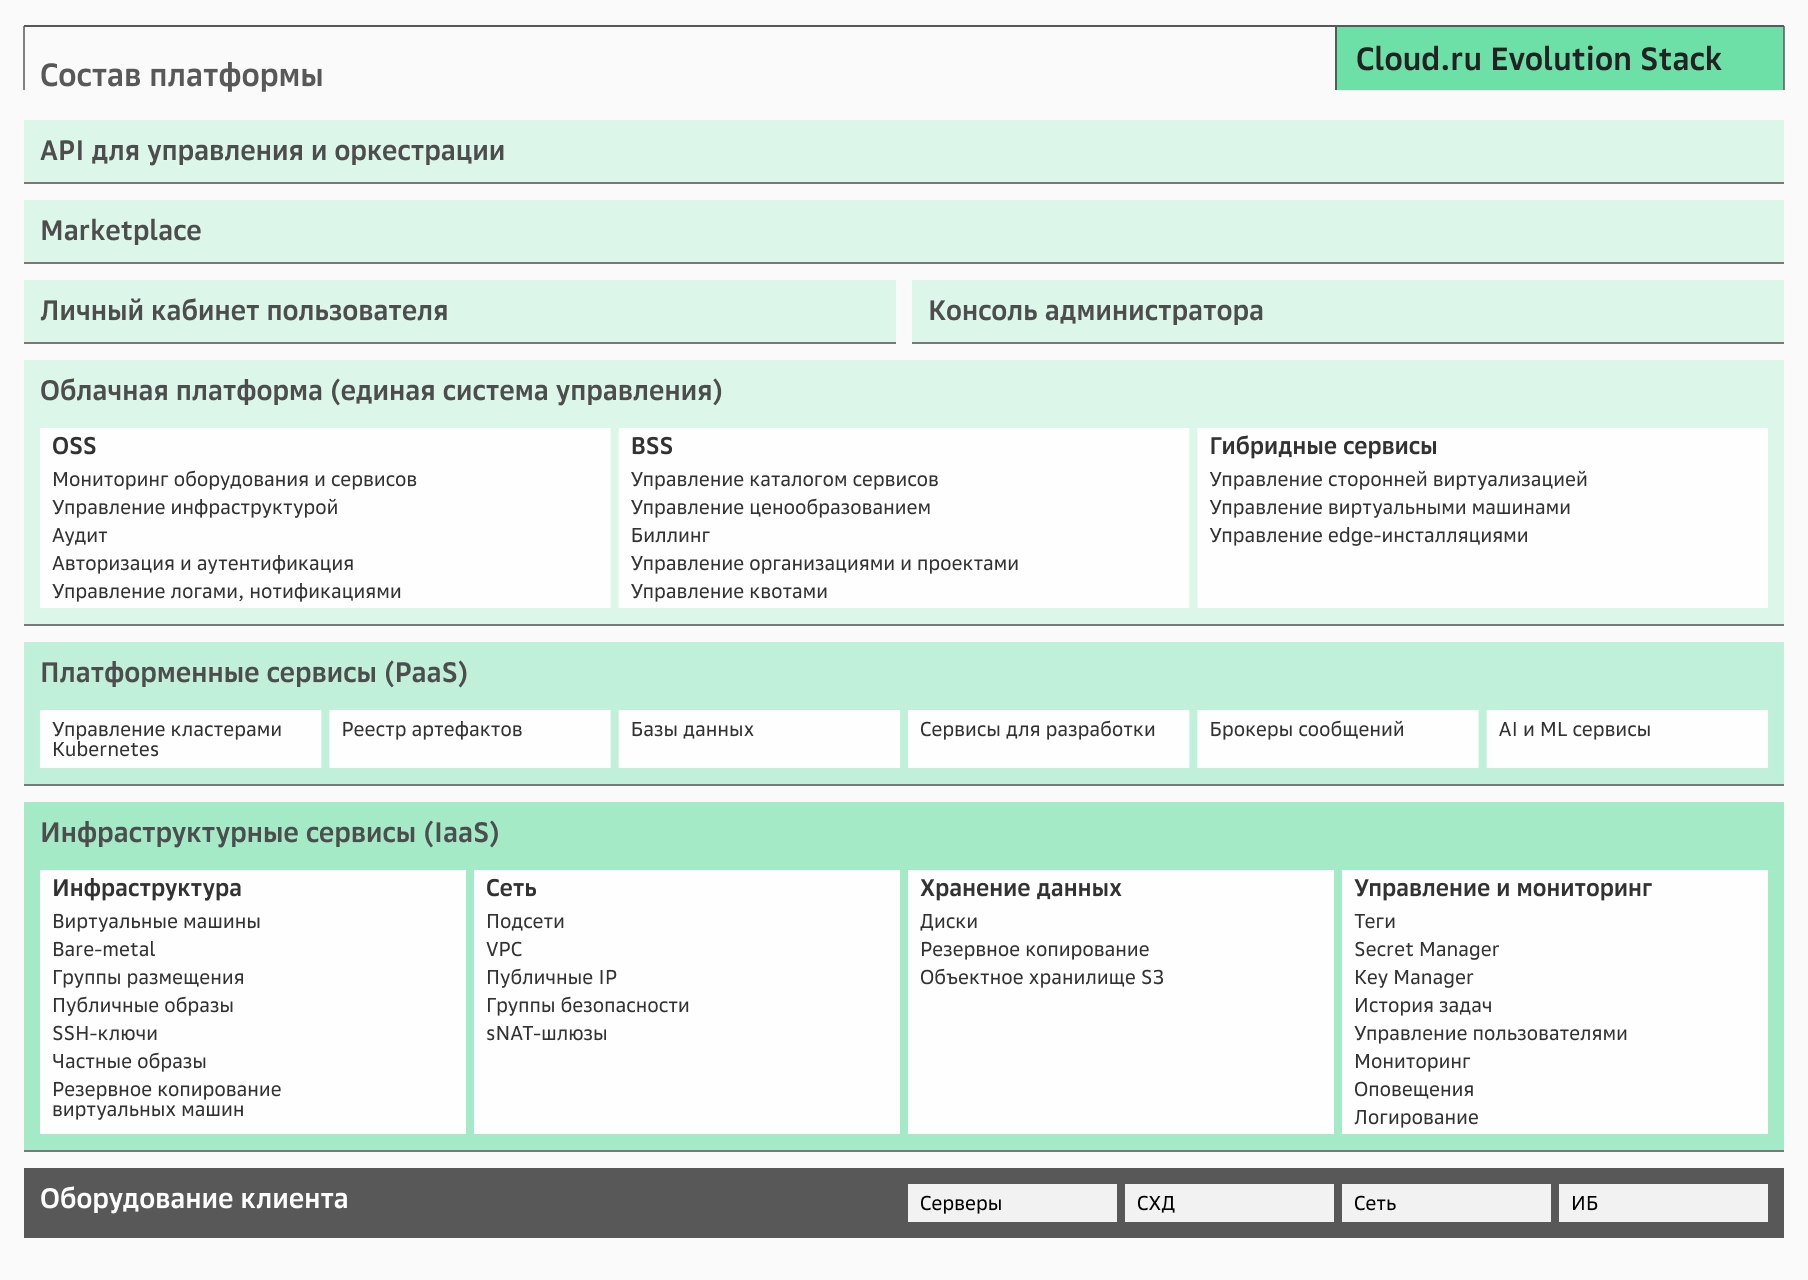Click 'Группы безопасности'
1808x1280 pixels.
[x=588, y=1006]
